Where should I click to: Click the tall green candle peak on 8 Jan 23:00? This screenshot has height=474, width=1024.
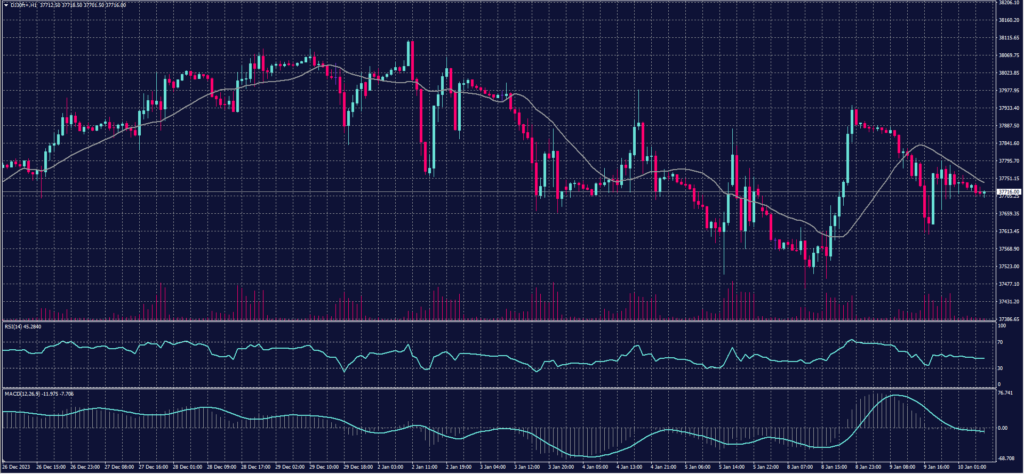[x=852, y=108]
